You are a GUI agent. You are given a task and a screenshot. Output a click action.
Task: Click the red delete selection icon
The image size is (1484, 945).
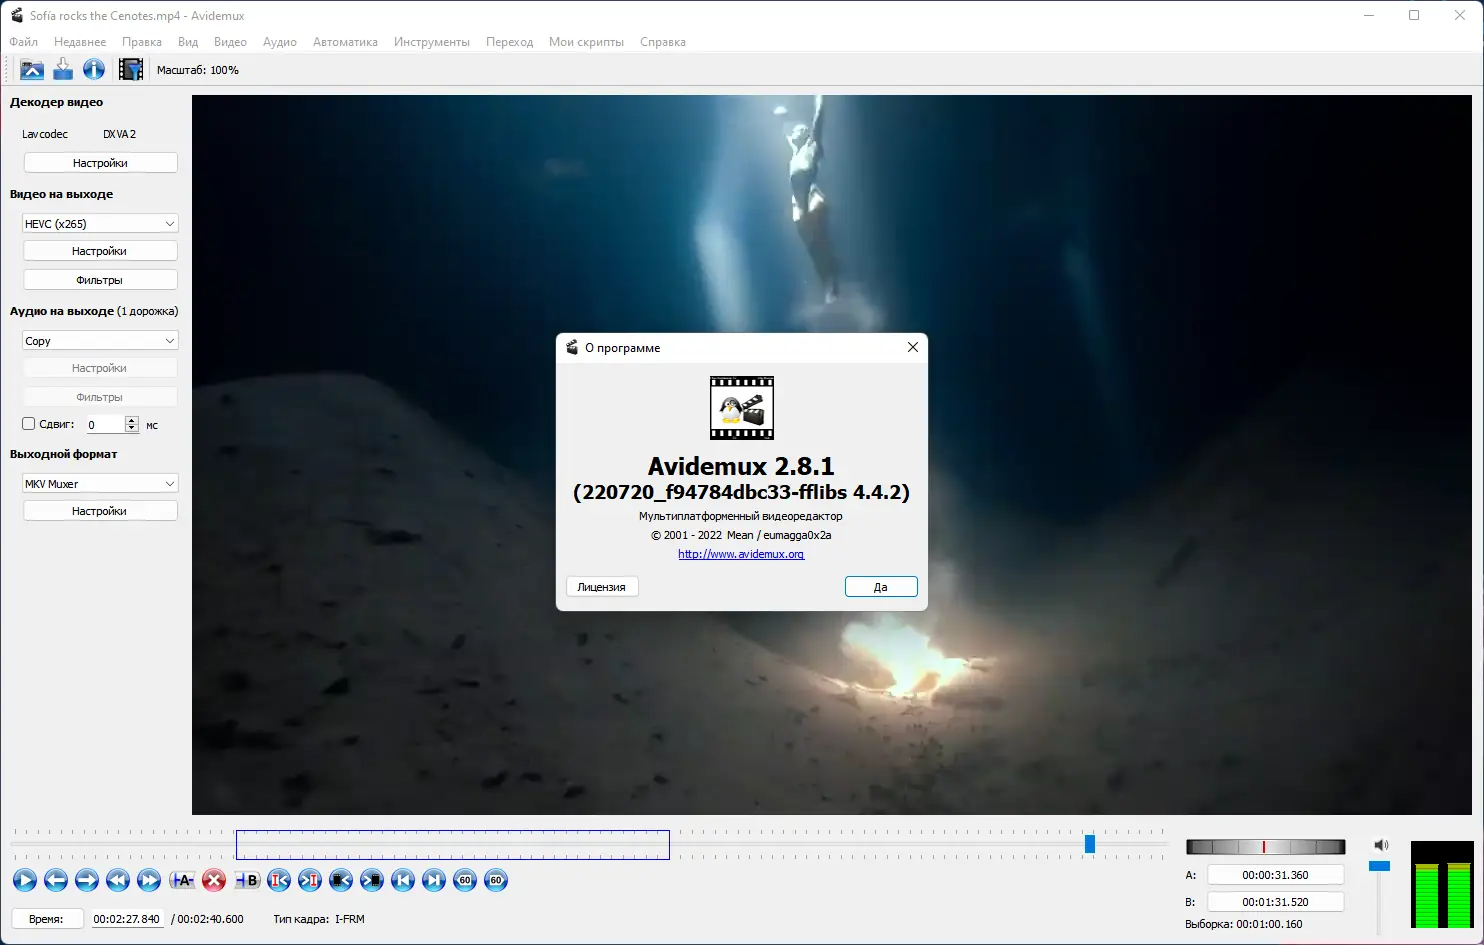213,880
